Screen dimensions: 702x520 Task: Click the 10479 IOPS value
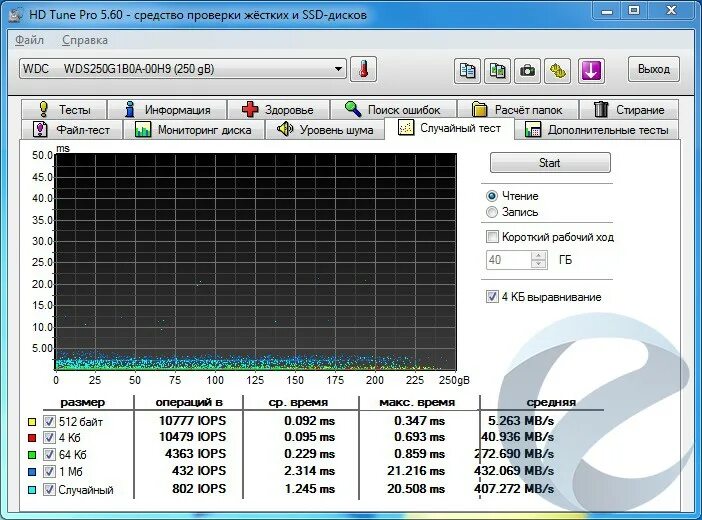pos(193,437)
